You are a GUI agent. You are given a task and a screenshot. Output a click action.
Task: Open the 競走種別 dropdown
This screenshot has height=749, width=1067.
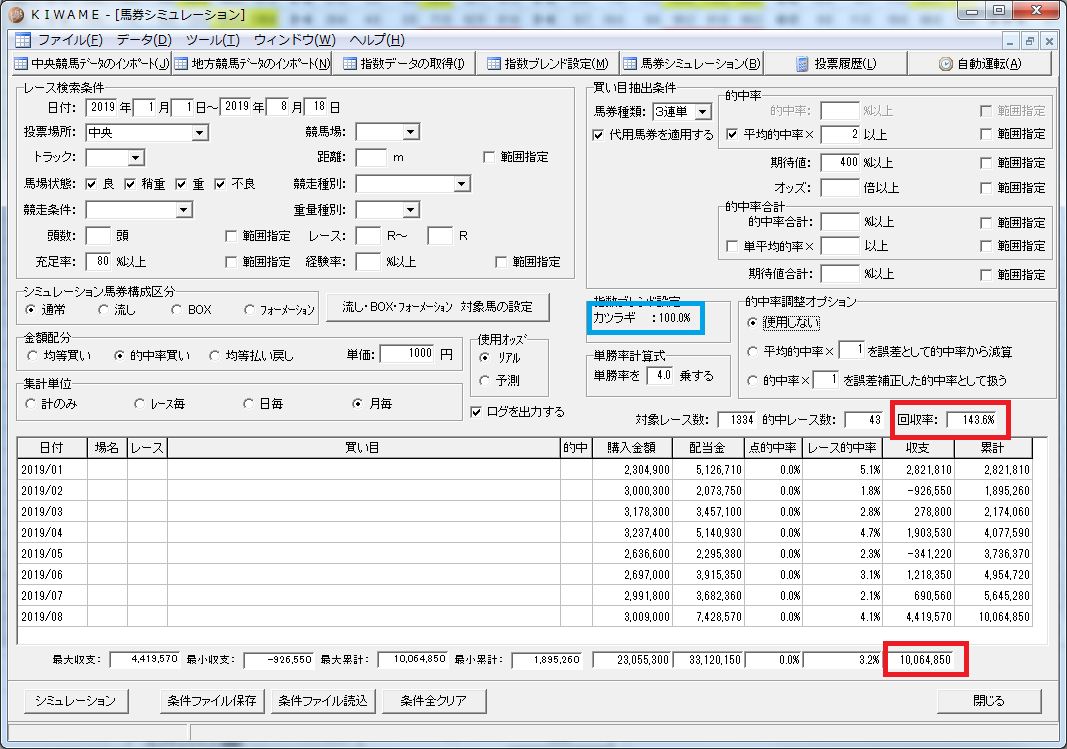461,184
